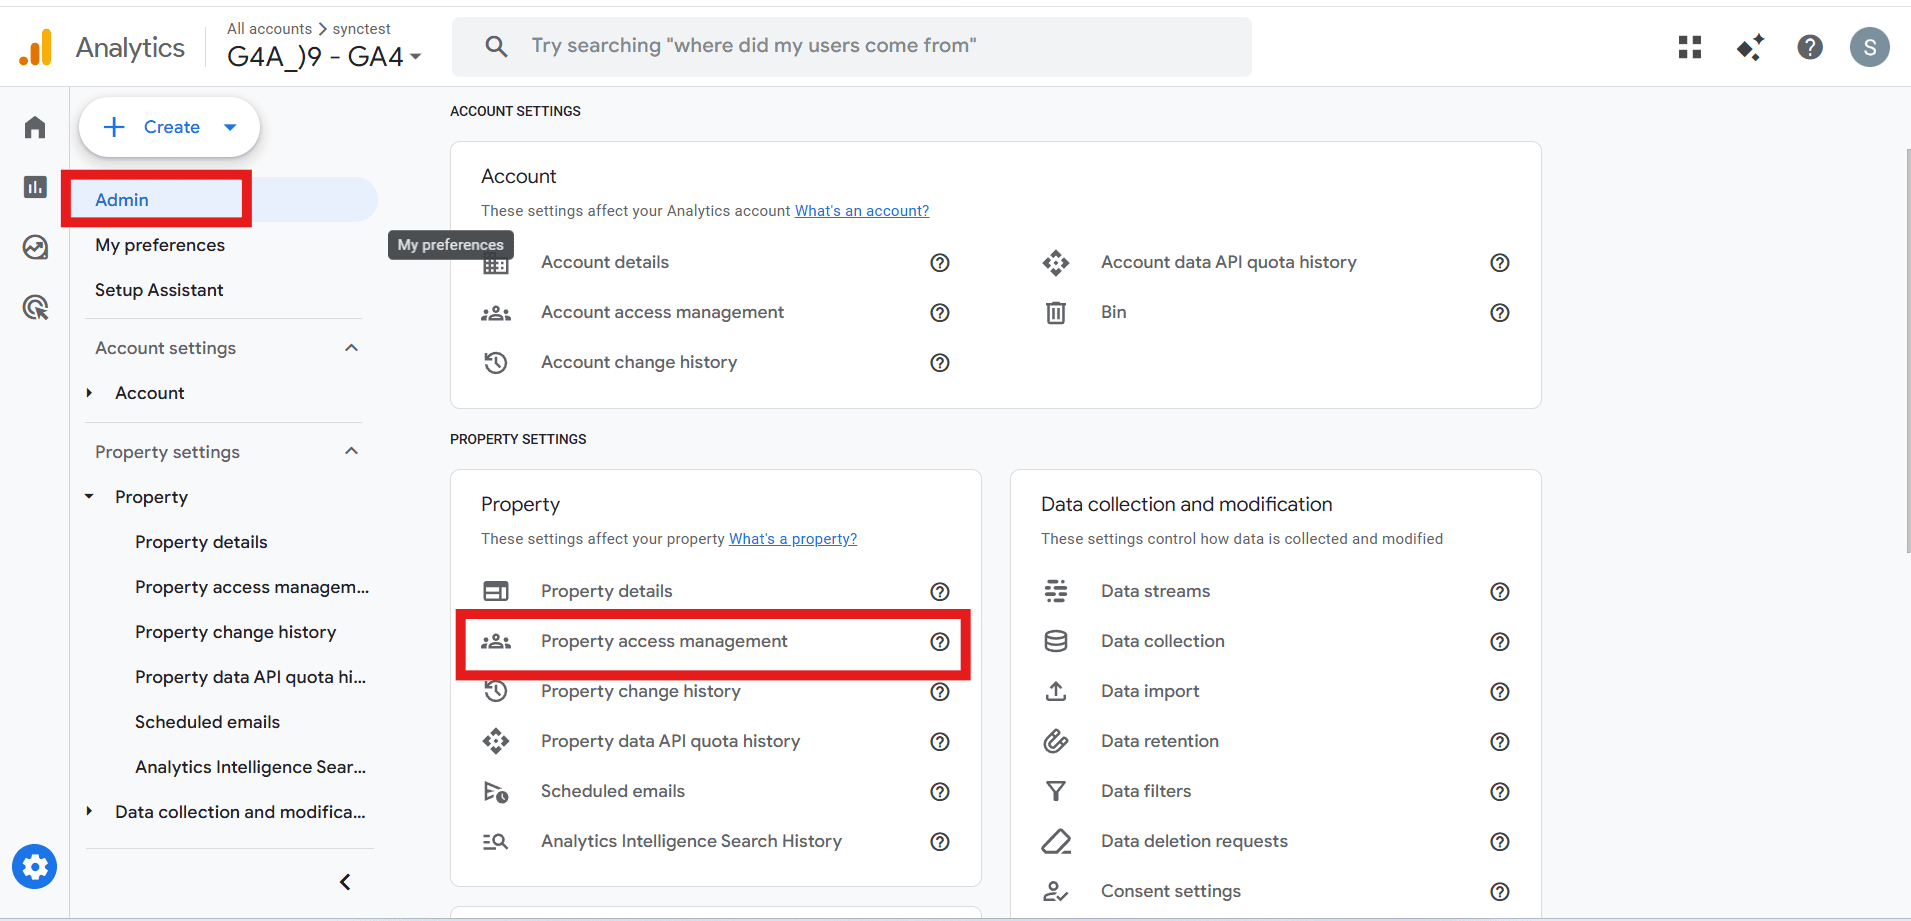Open the Google apps grid icon

(x=1690, y=47)
